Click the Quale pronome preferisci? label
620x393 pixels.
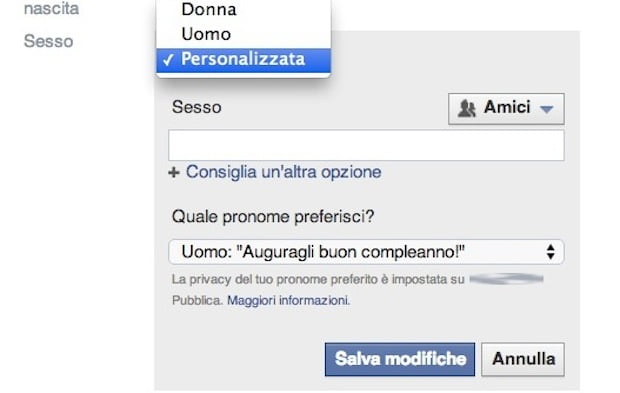point(273,216)
